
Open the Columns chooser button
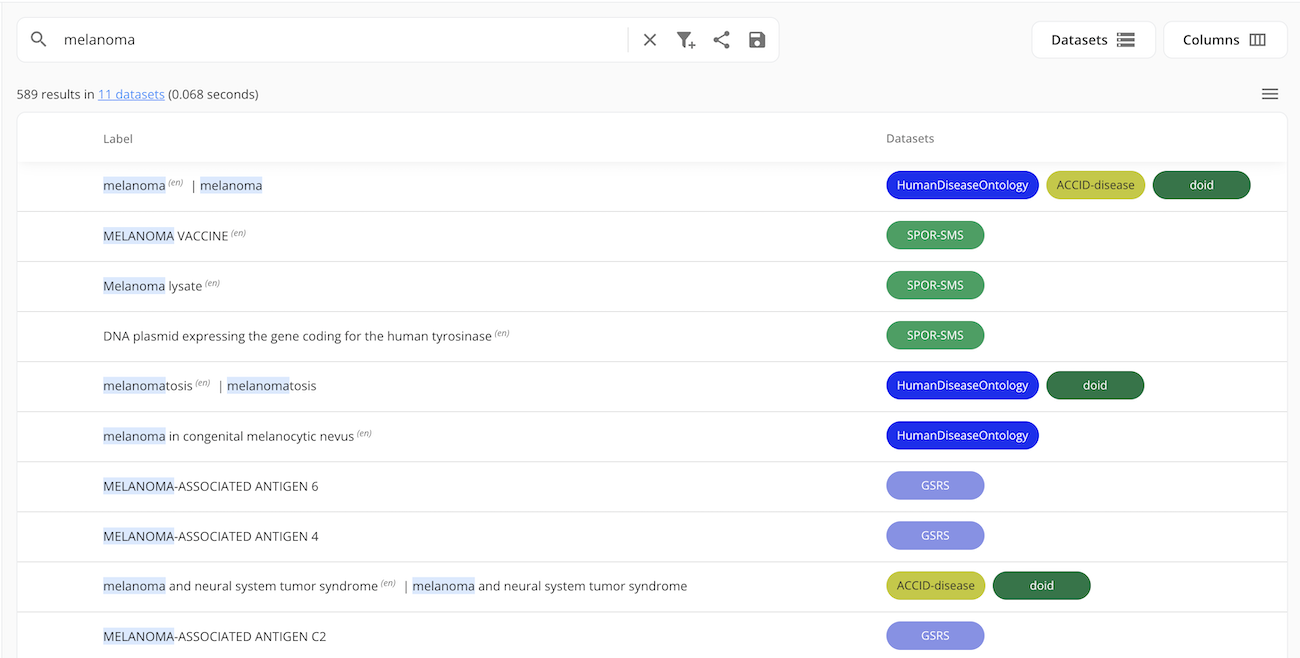point(1224,40)
